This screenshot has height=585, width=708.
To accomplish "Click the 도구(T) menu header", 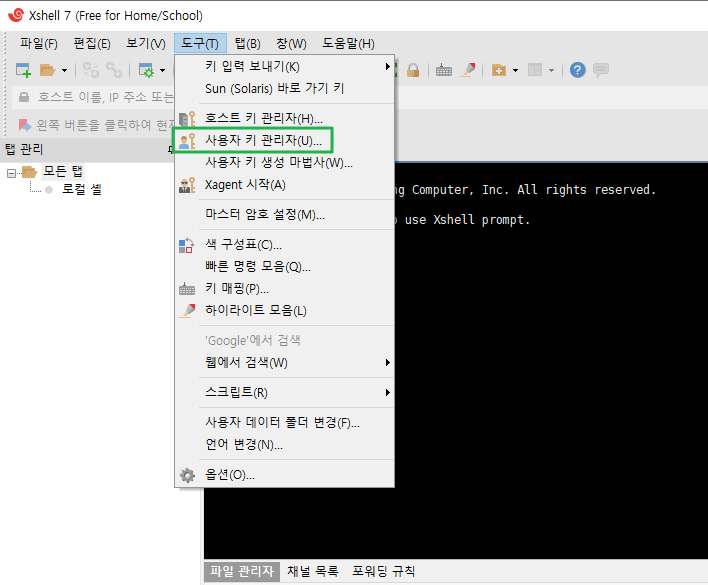I will 200,43.
